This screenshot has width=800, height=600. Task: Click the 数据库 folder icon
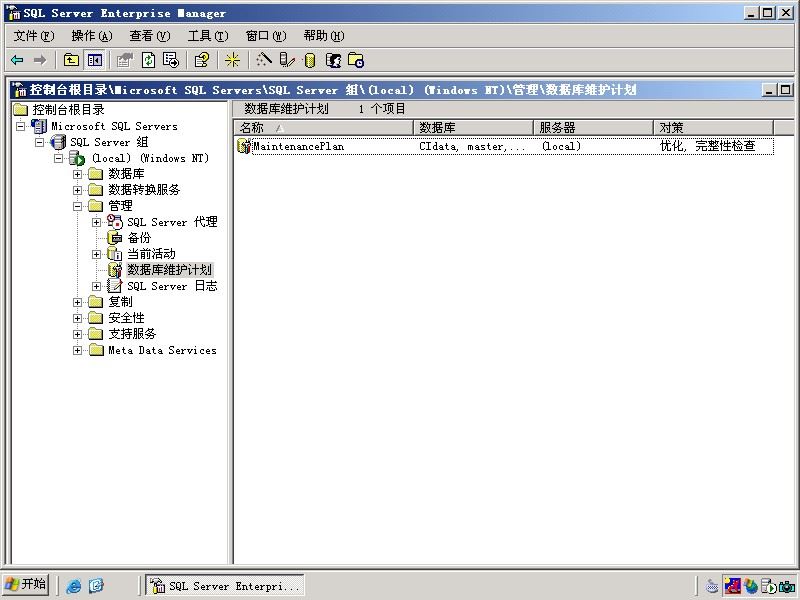(95, 174)
